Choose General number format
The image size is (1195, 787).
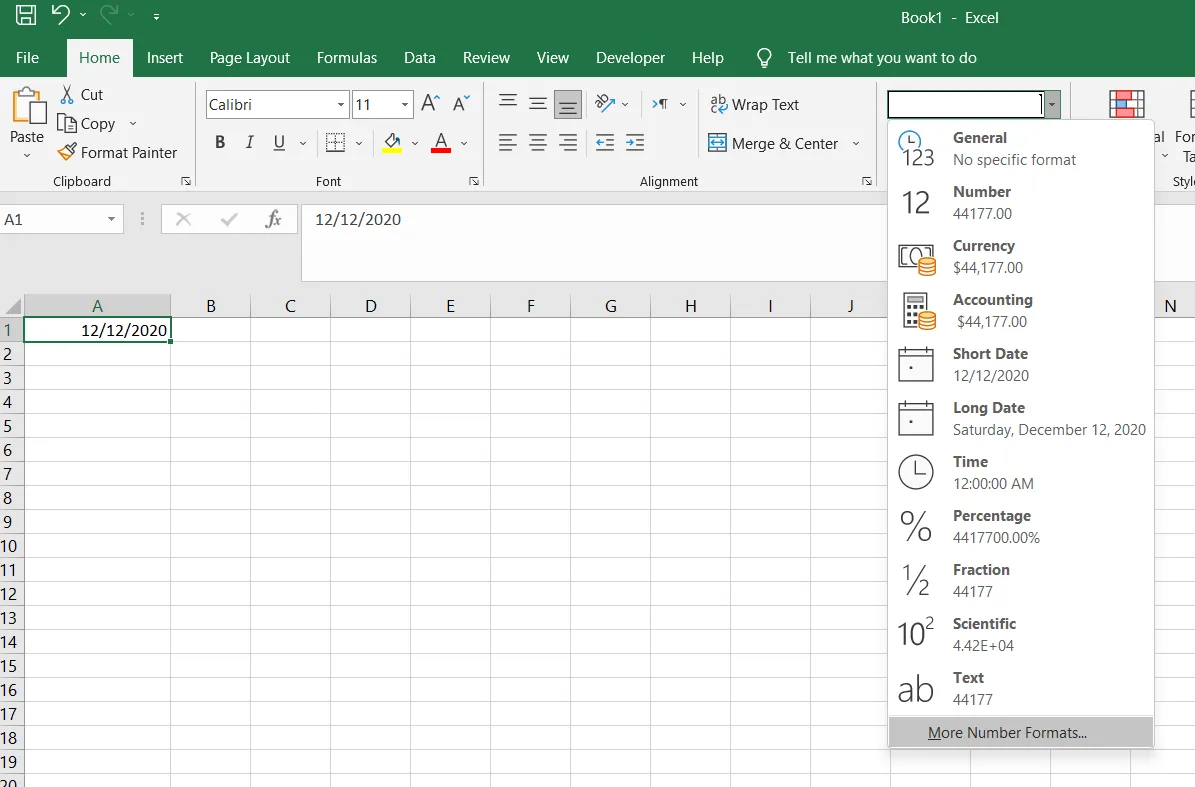1021,149
